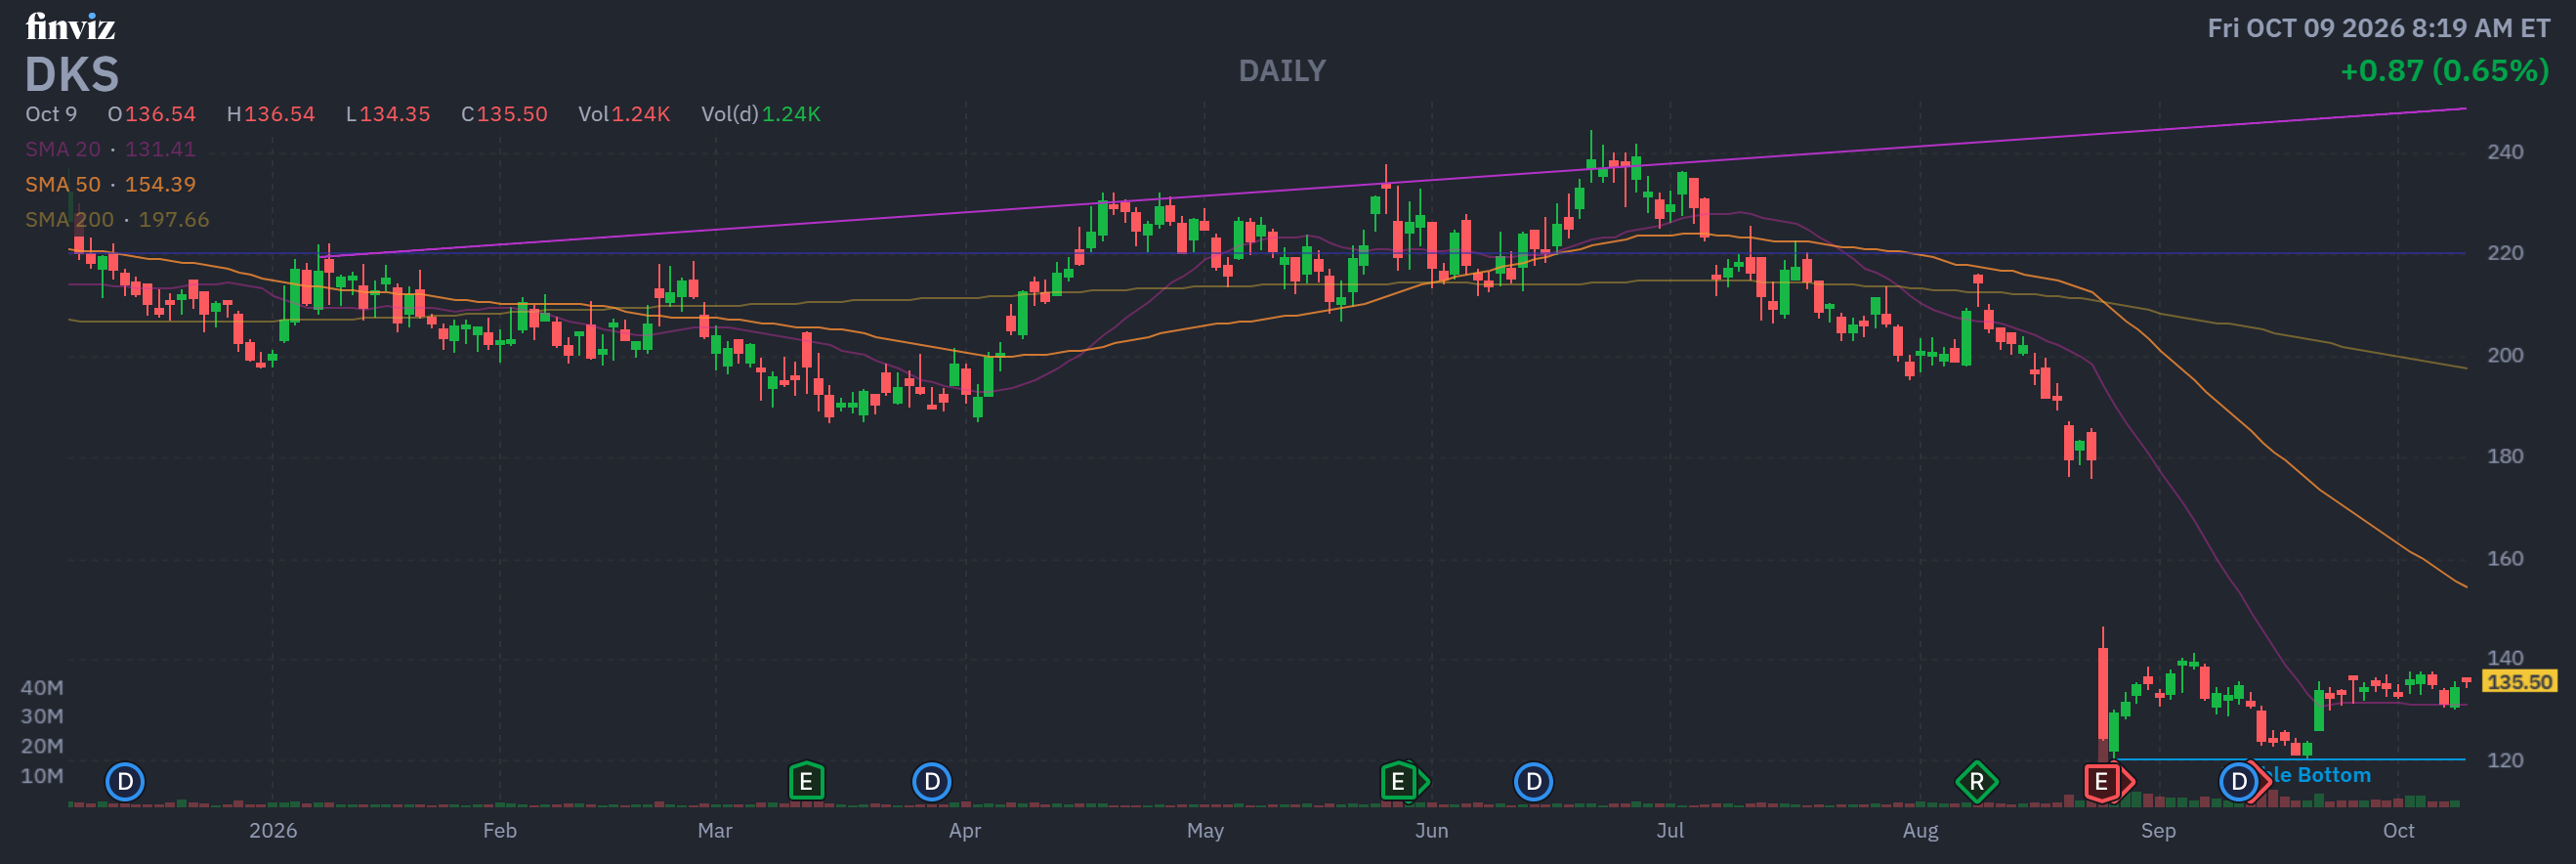Click the Vol(d) 1.24K value
The width and height of the screenshot is (2576, 864).
(761, 114)
